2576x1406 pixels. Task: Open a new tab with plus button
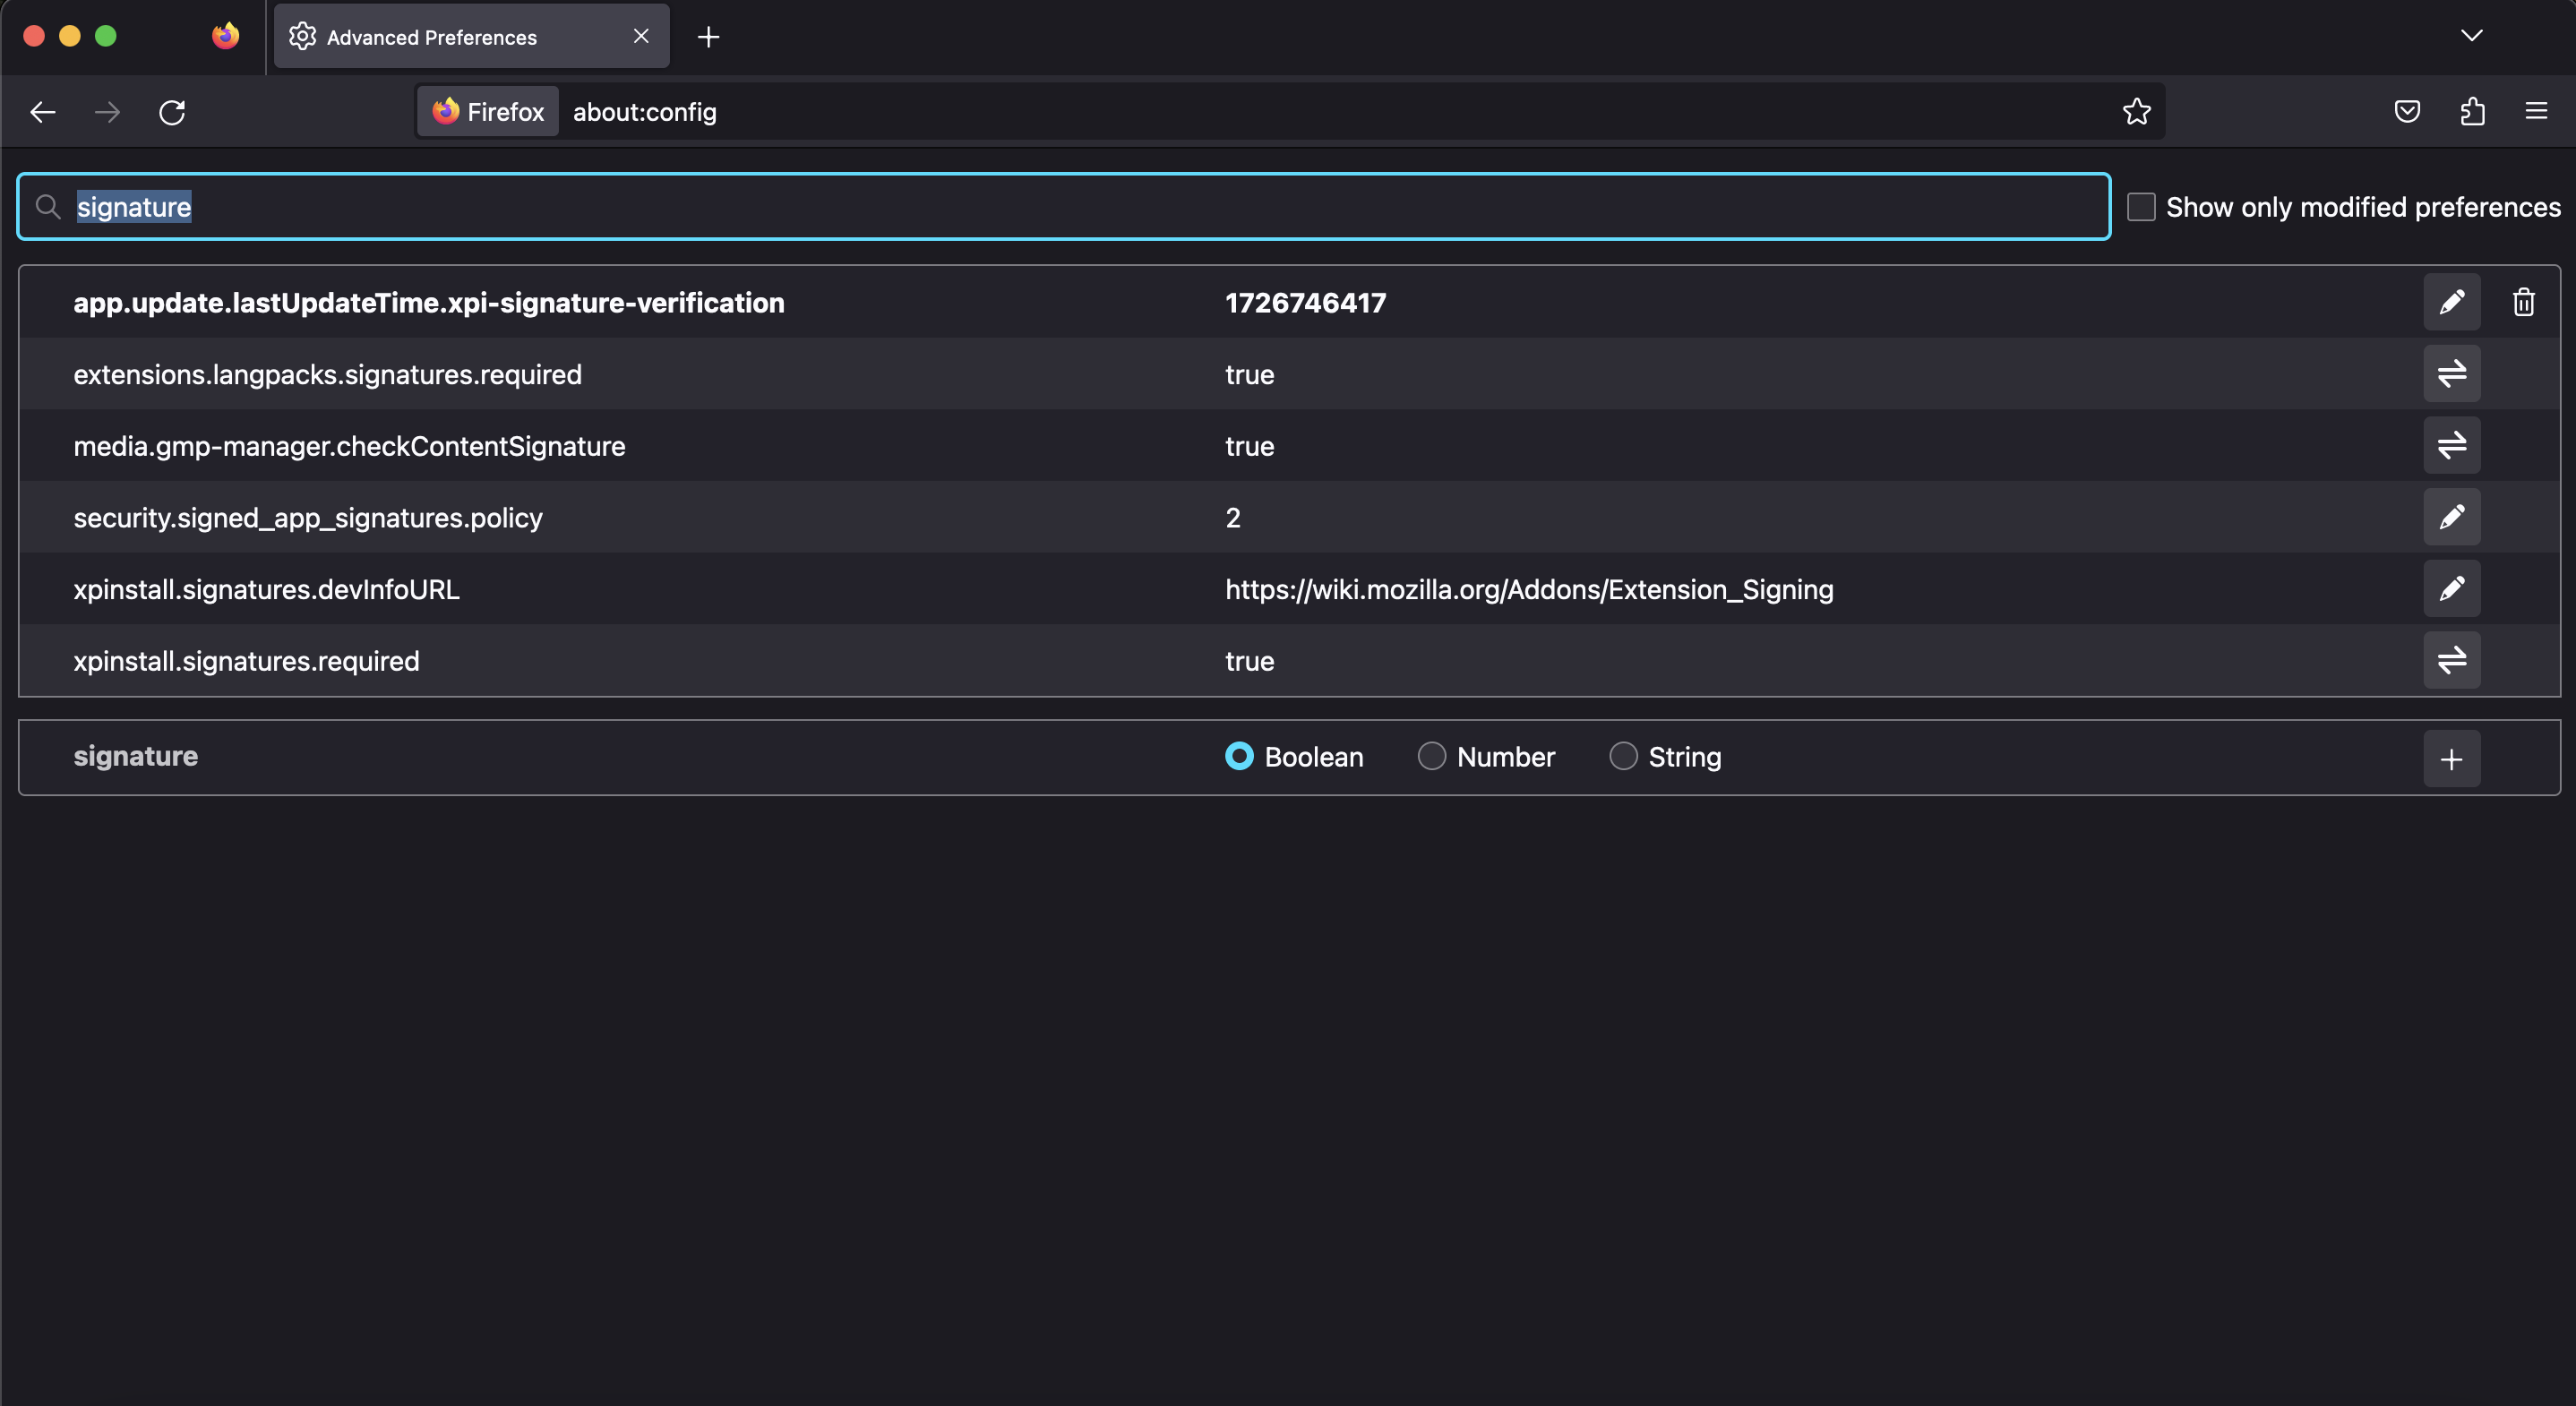(x=708, y=37)
